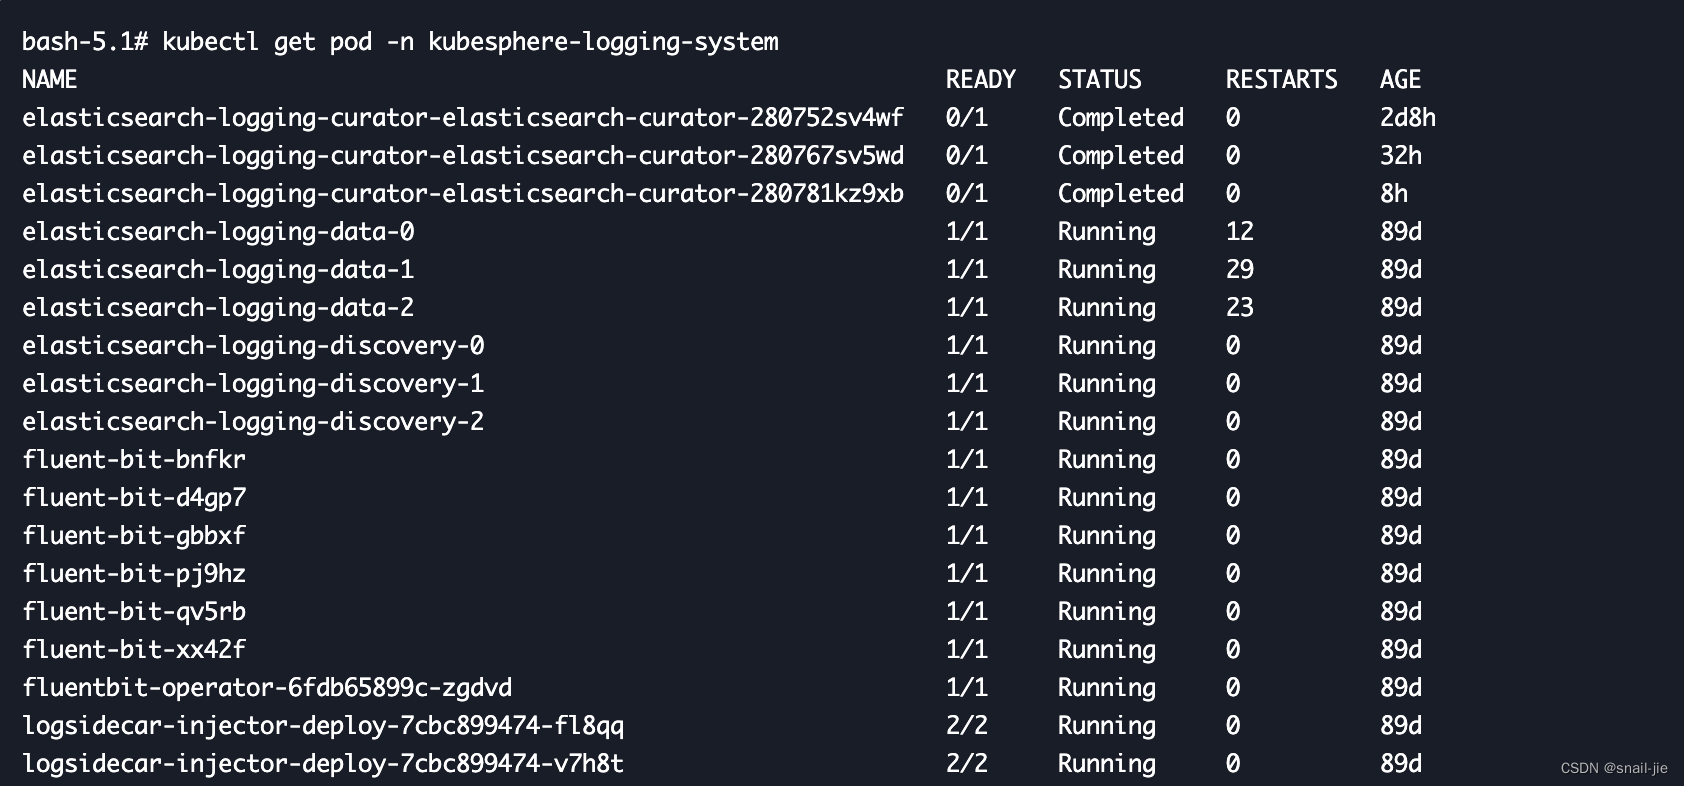Select the RESTARTS column header
Image resolution: width=1684 pixels, height=786 pixels.
[x=1282, y=80]
